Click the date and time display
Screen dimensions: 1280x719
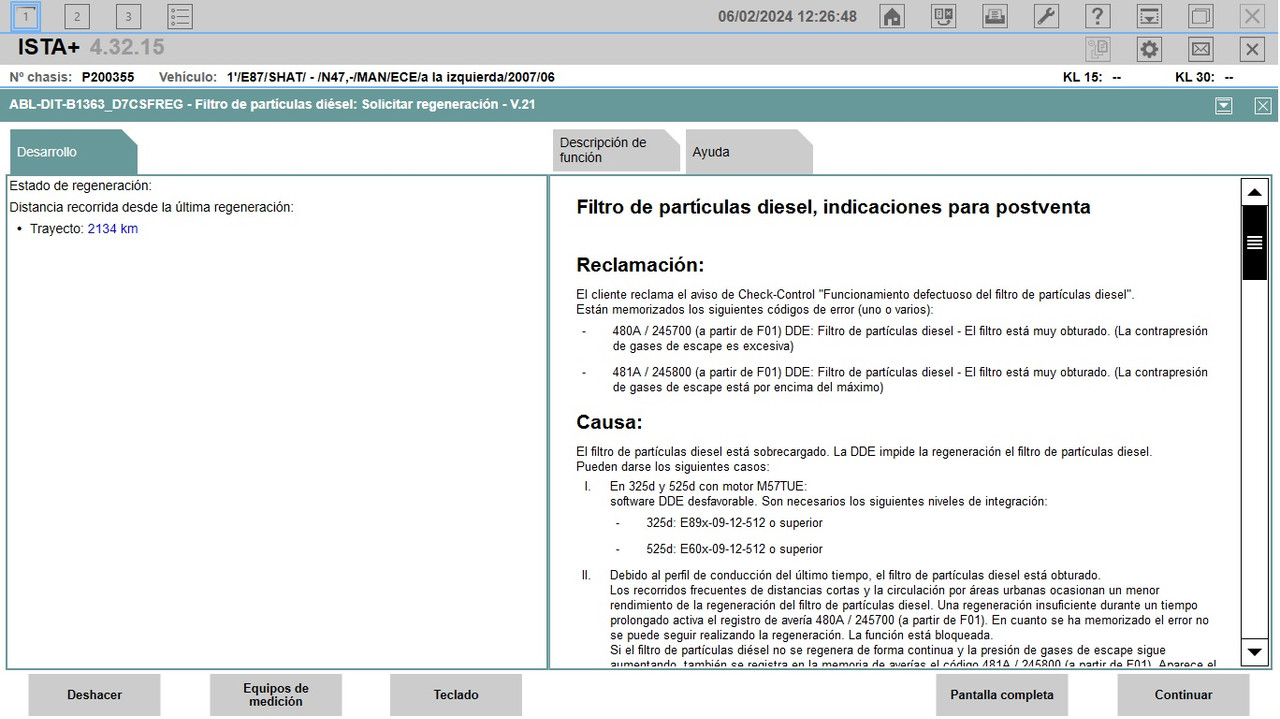coord(787,16)
